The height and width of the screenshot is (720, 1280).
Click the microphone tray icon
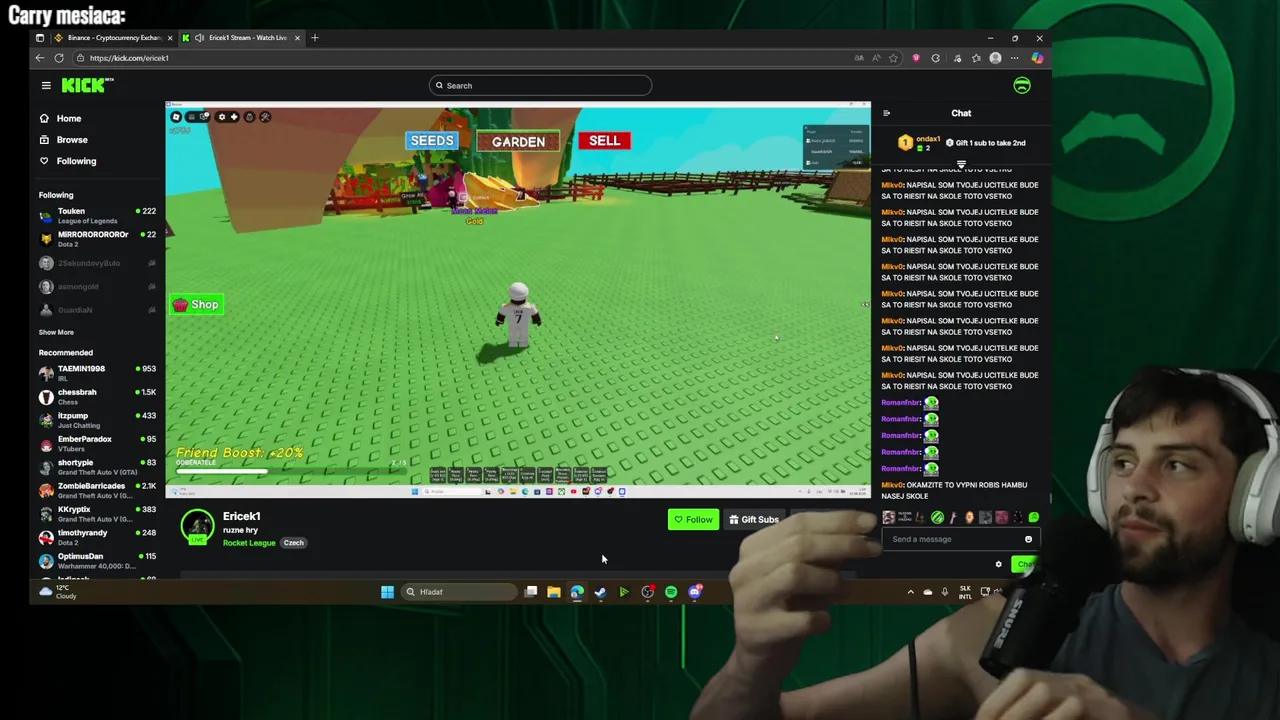click(x=944, y=592)
